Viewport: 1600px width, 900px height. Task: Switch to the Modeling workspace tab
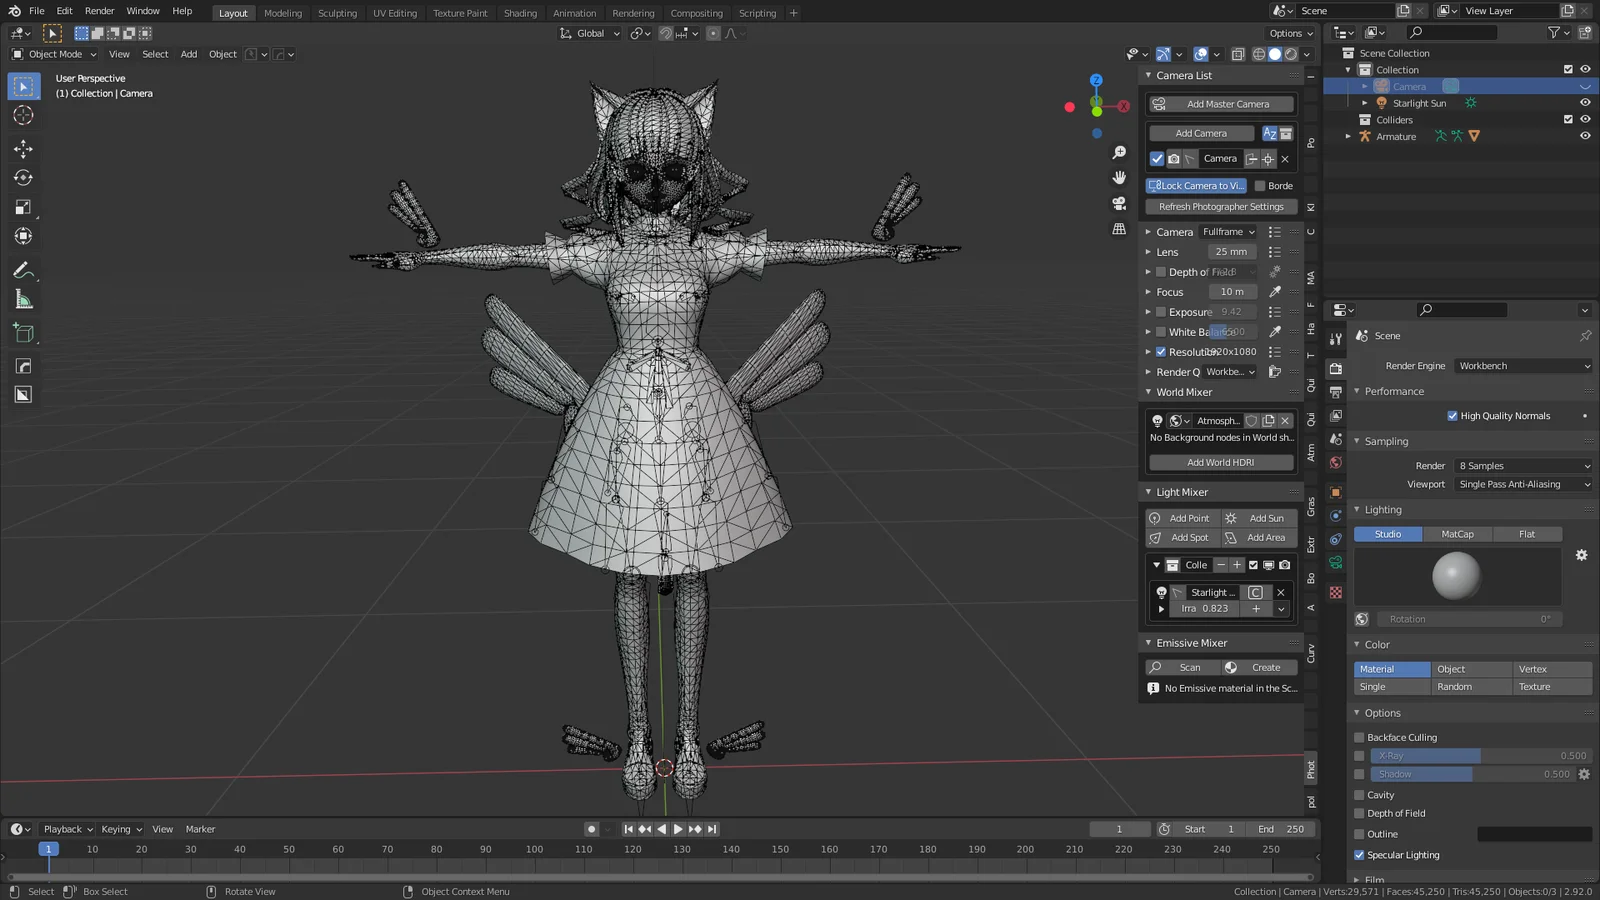283,13
